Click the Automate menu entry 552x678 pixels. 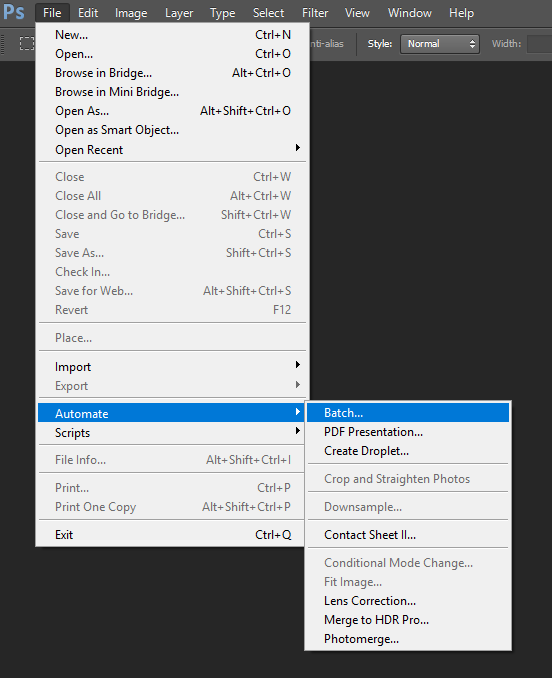pos(172,413)
